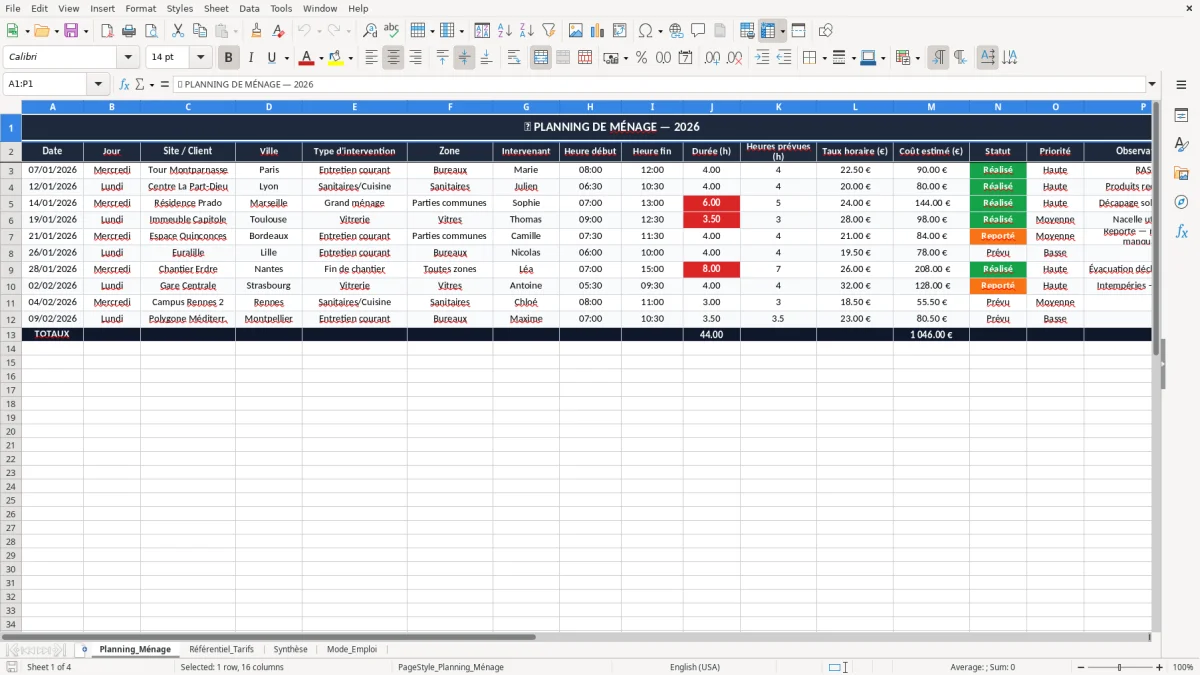1200x675 pixels.
Task: Open the Data menu
Action: 249,8
